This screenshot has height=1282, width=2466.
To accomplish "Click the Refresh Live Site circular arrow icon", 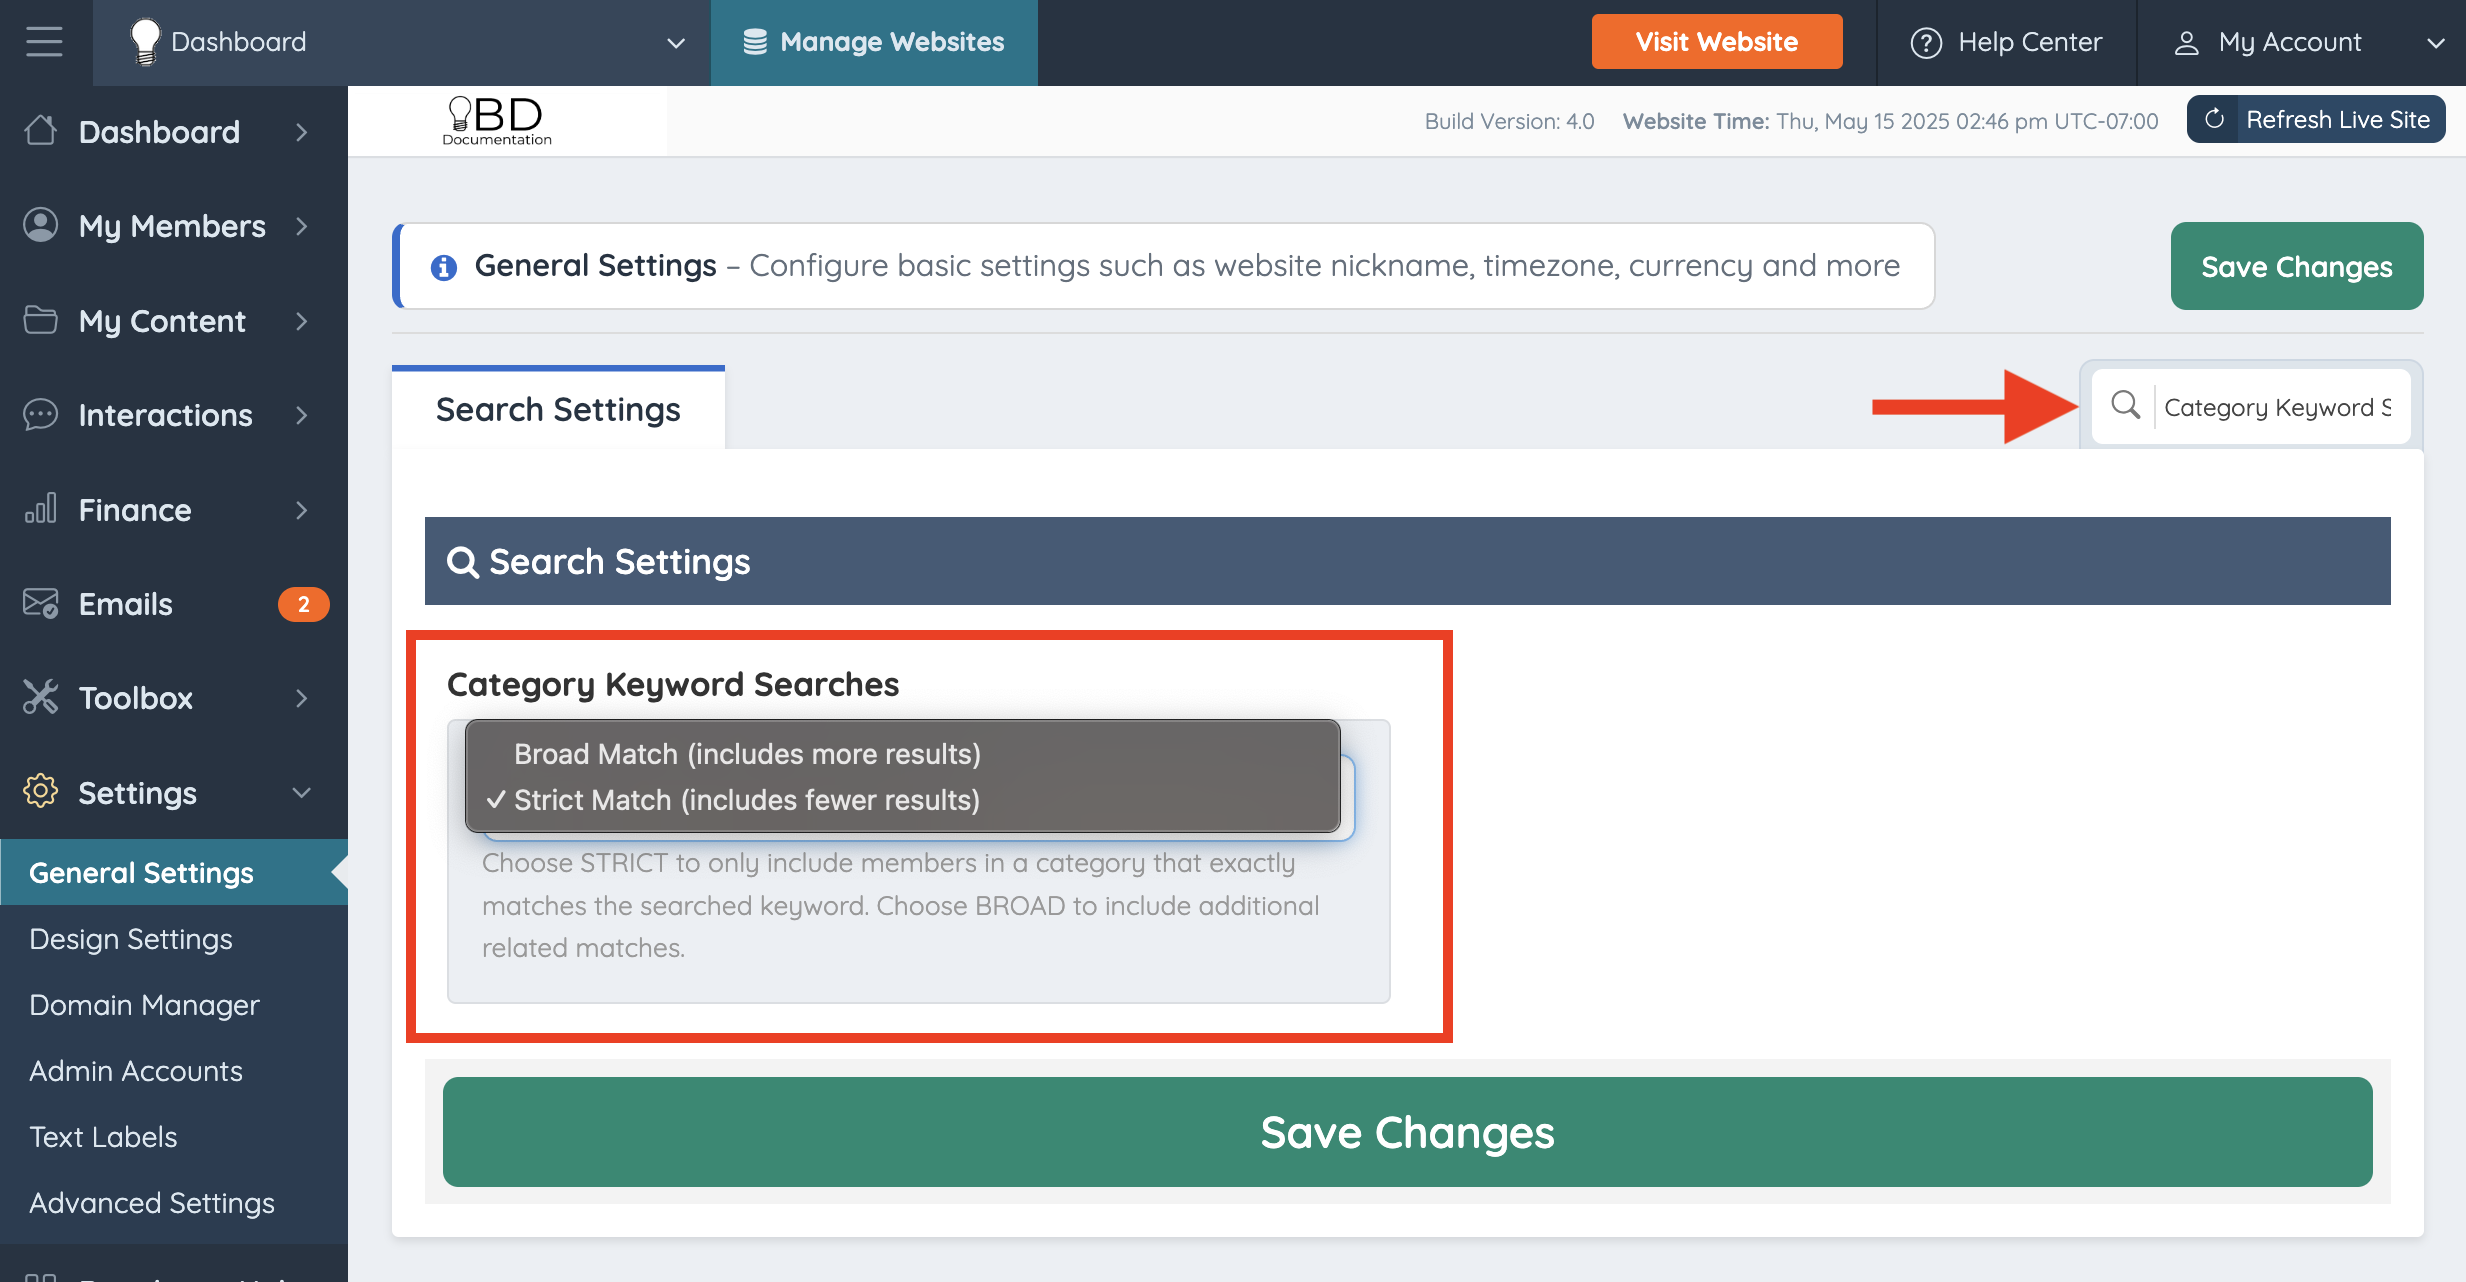I will point(2214,119).
